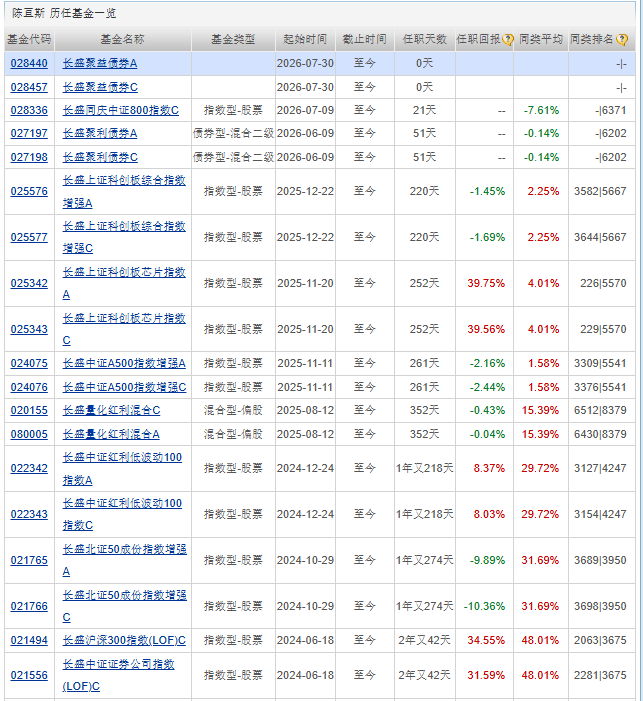
Task: Open fund code 024076
Action: coord(29,387)
